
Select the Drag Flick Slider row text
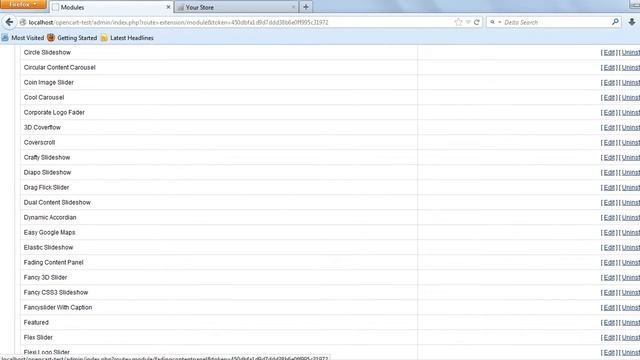click(x=46, y=188)
